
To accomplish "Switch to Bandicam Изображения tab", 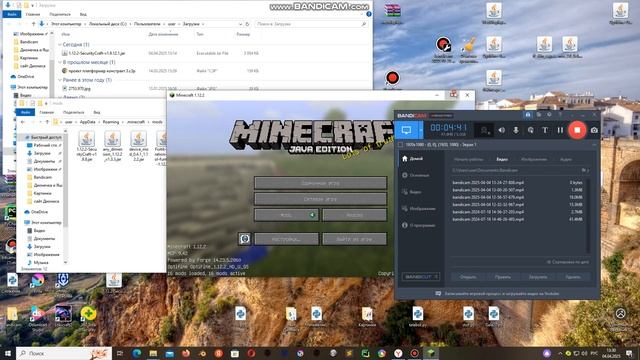I will [534, 159].
